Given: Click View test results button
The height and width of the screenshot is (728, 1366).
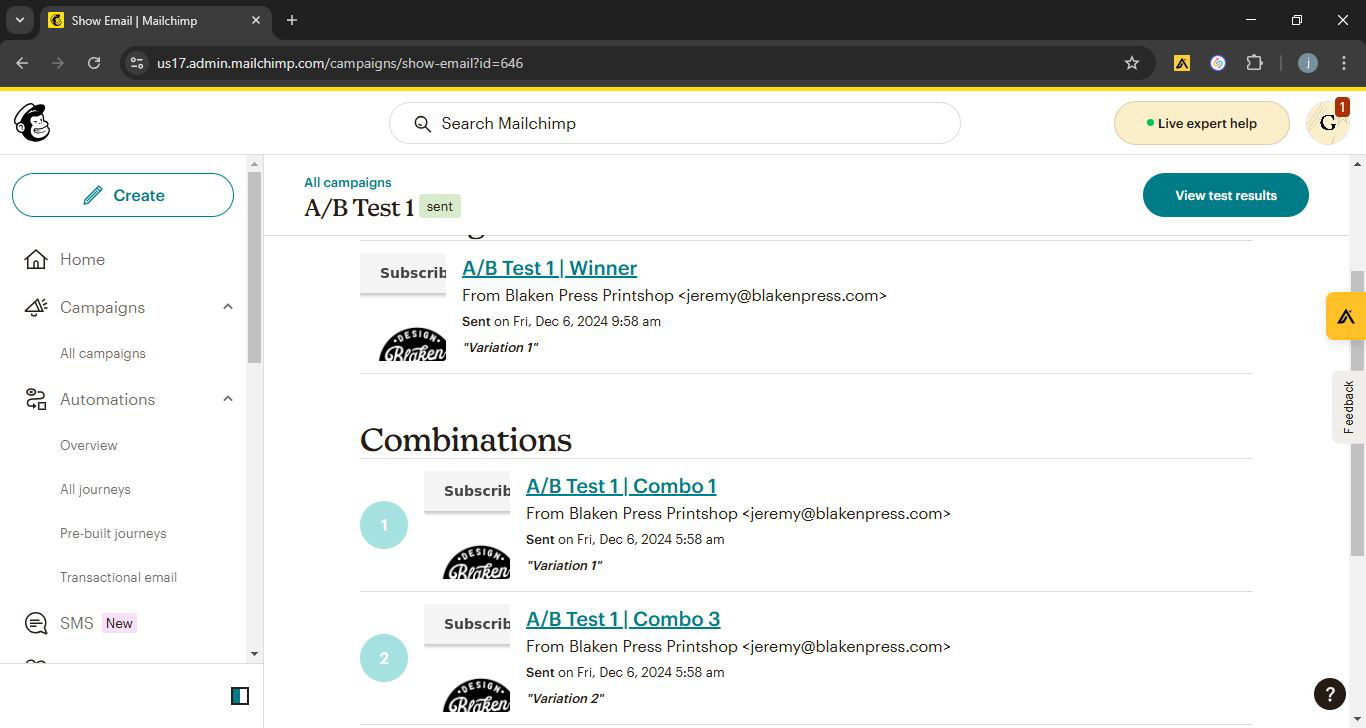Looking at the screenshot, I should 1226,195.
